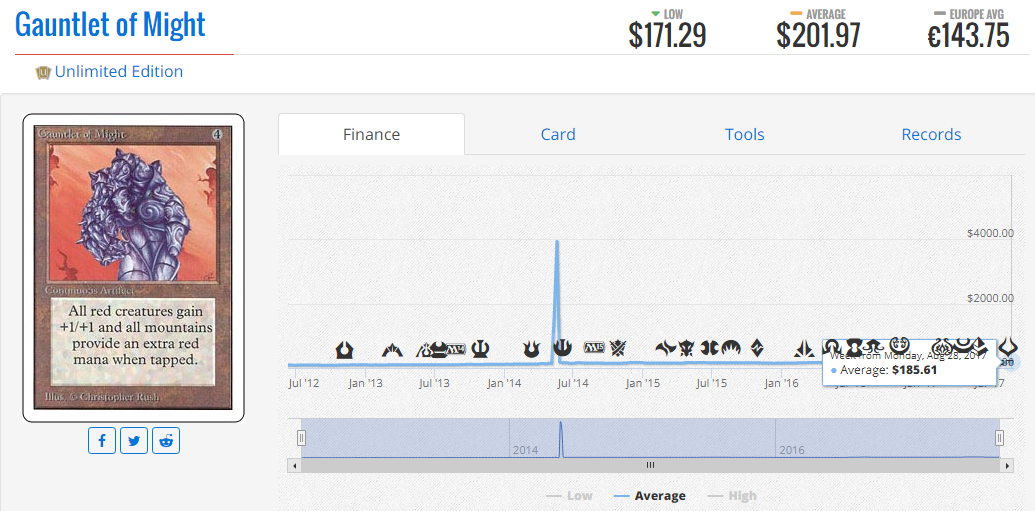Click the Eternal Masters hourglass icon
The width and height of the screenshot is (1035, 511).
(x=855, y=347)
